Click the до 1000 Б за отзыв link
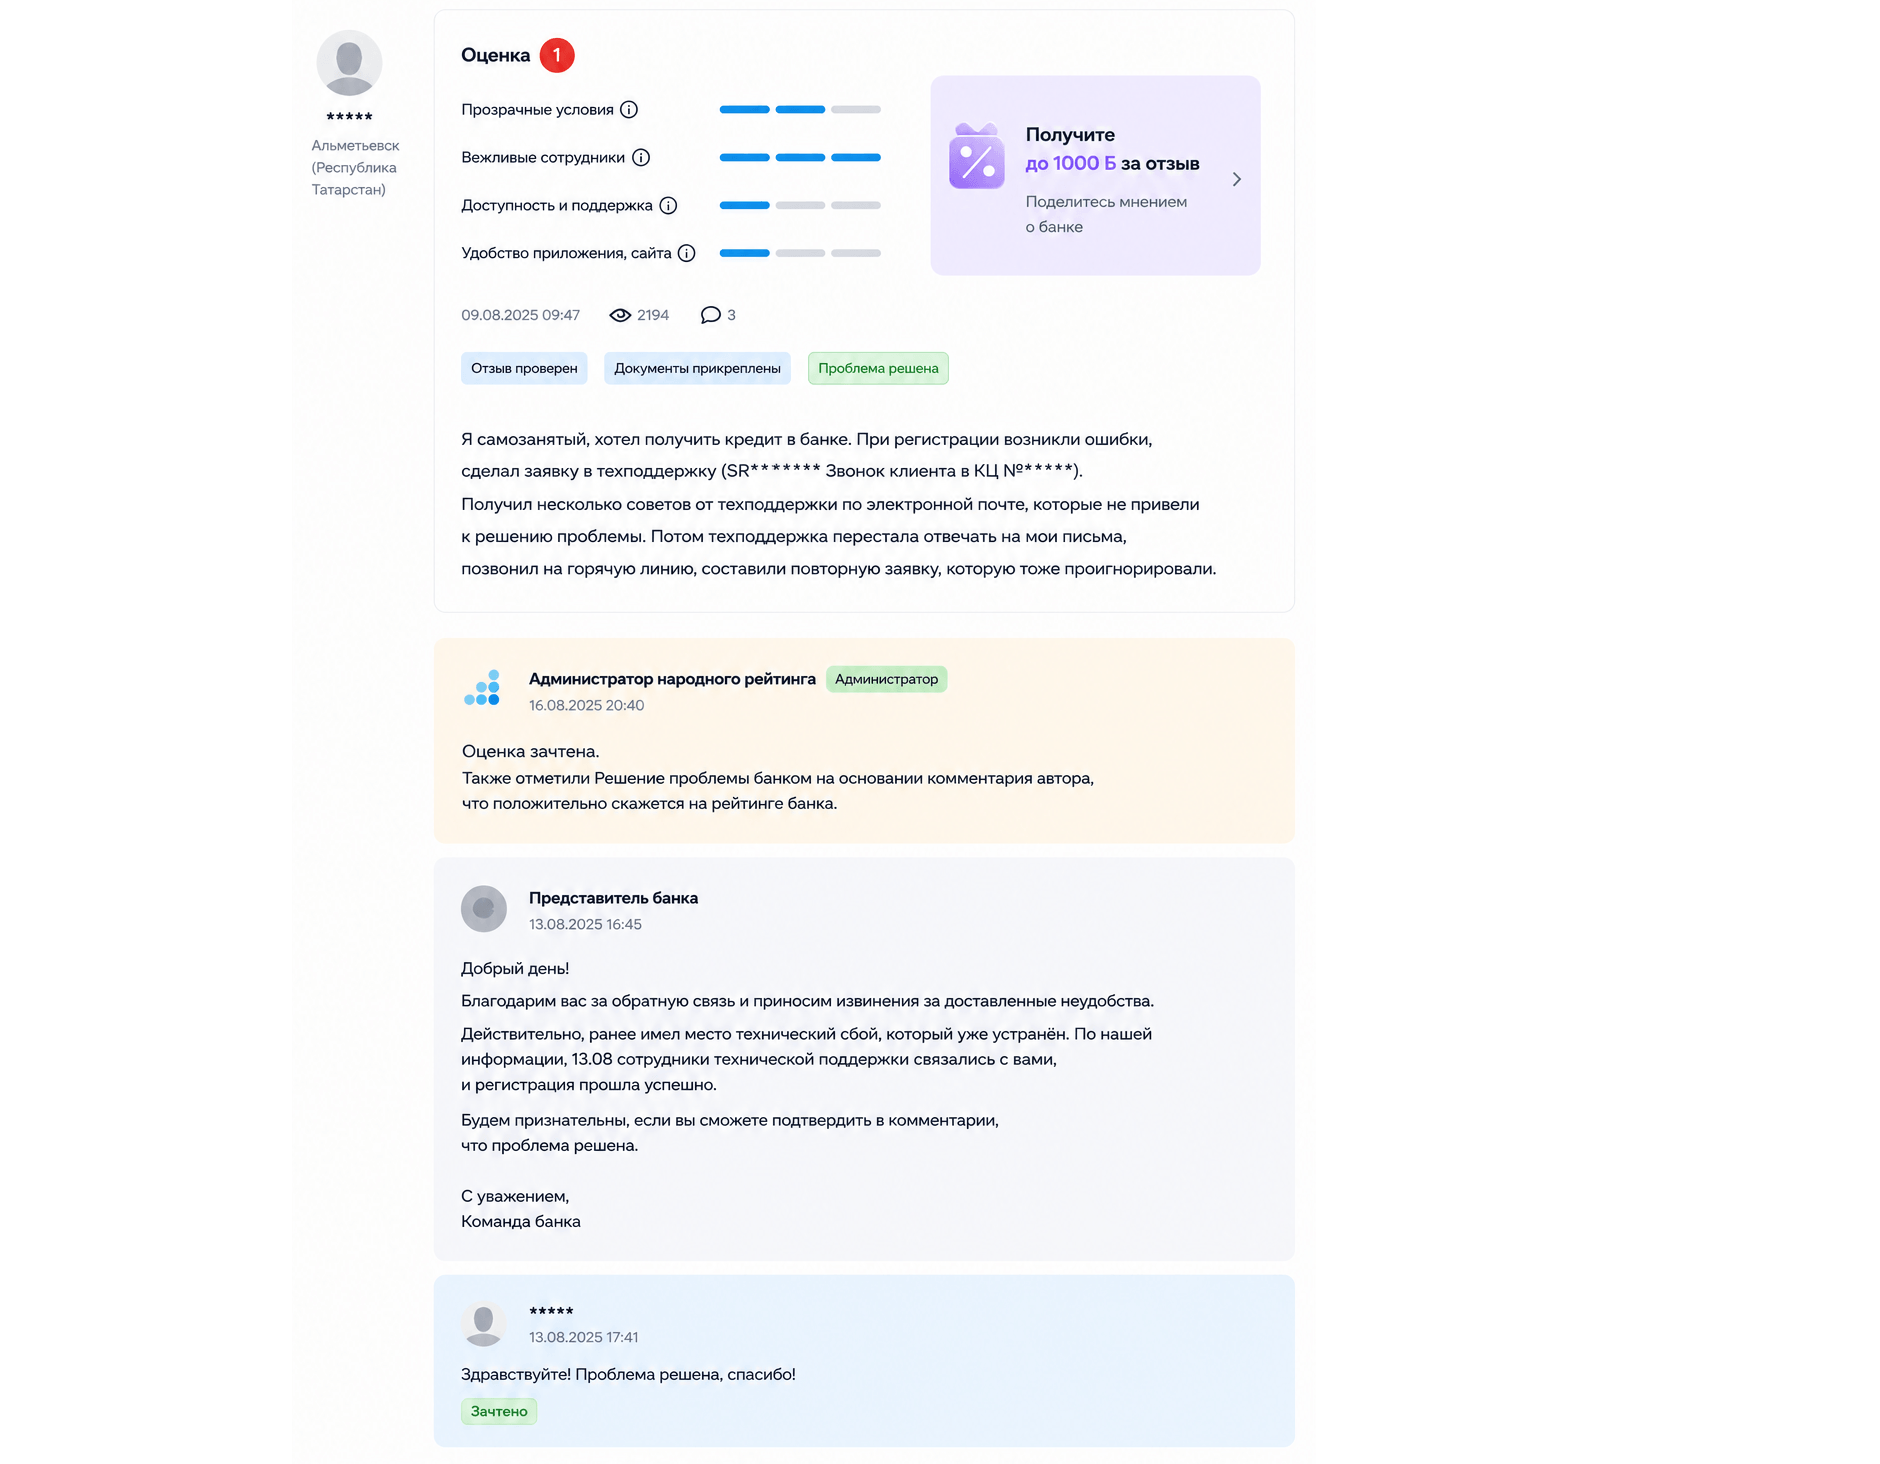Image resolution: width=1880 pixels, height=1464 pixels. pos(1112,164)
